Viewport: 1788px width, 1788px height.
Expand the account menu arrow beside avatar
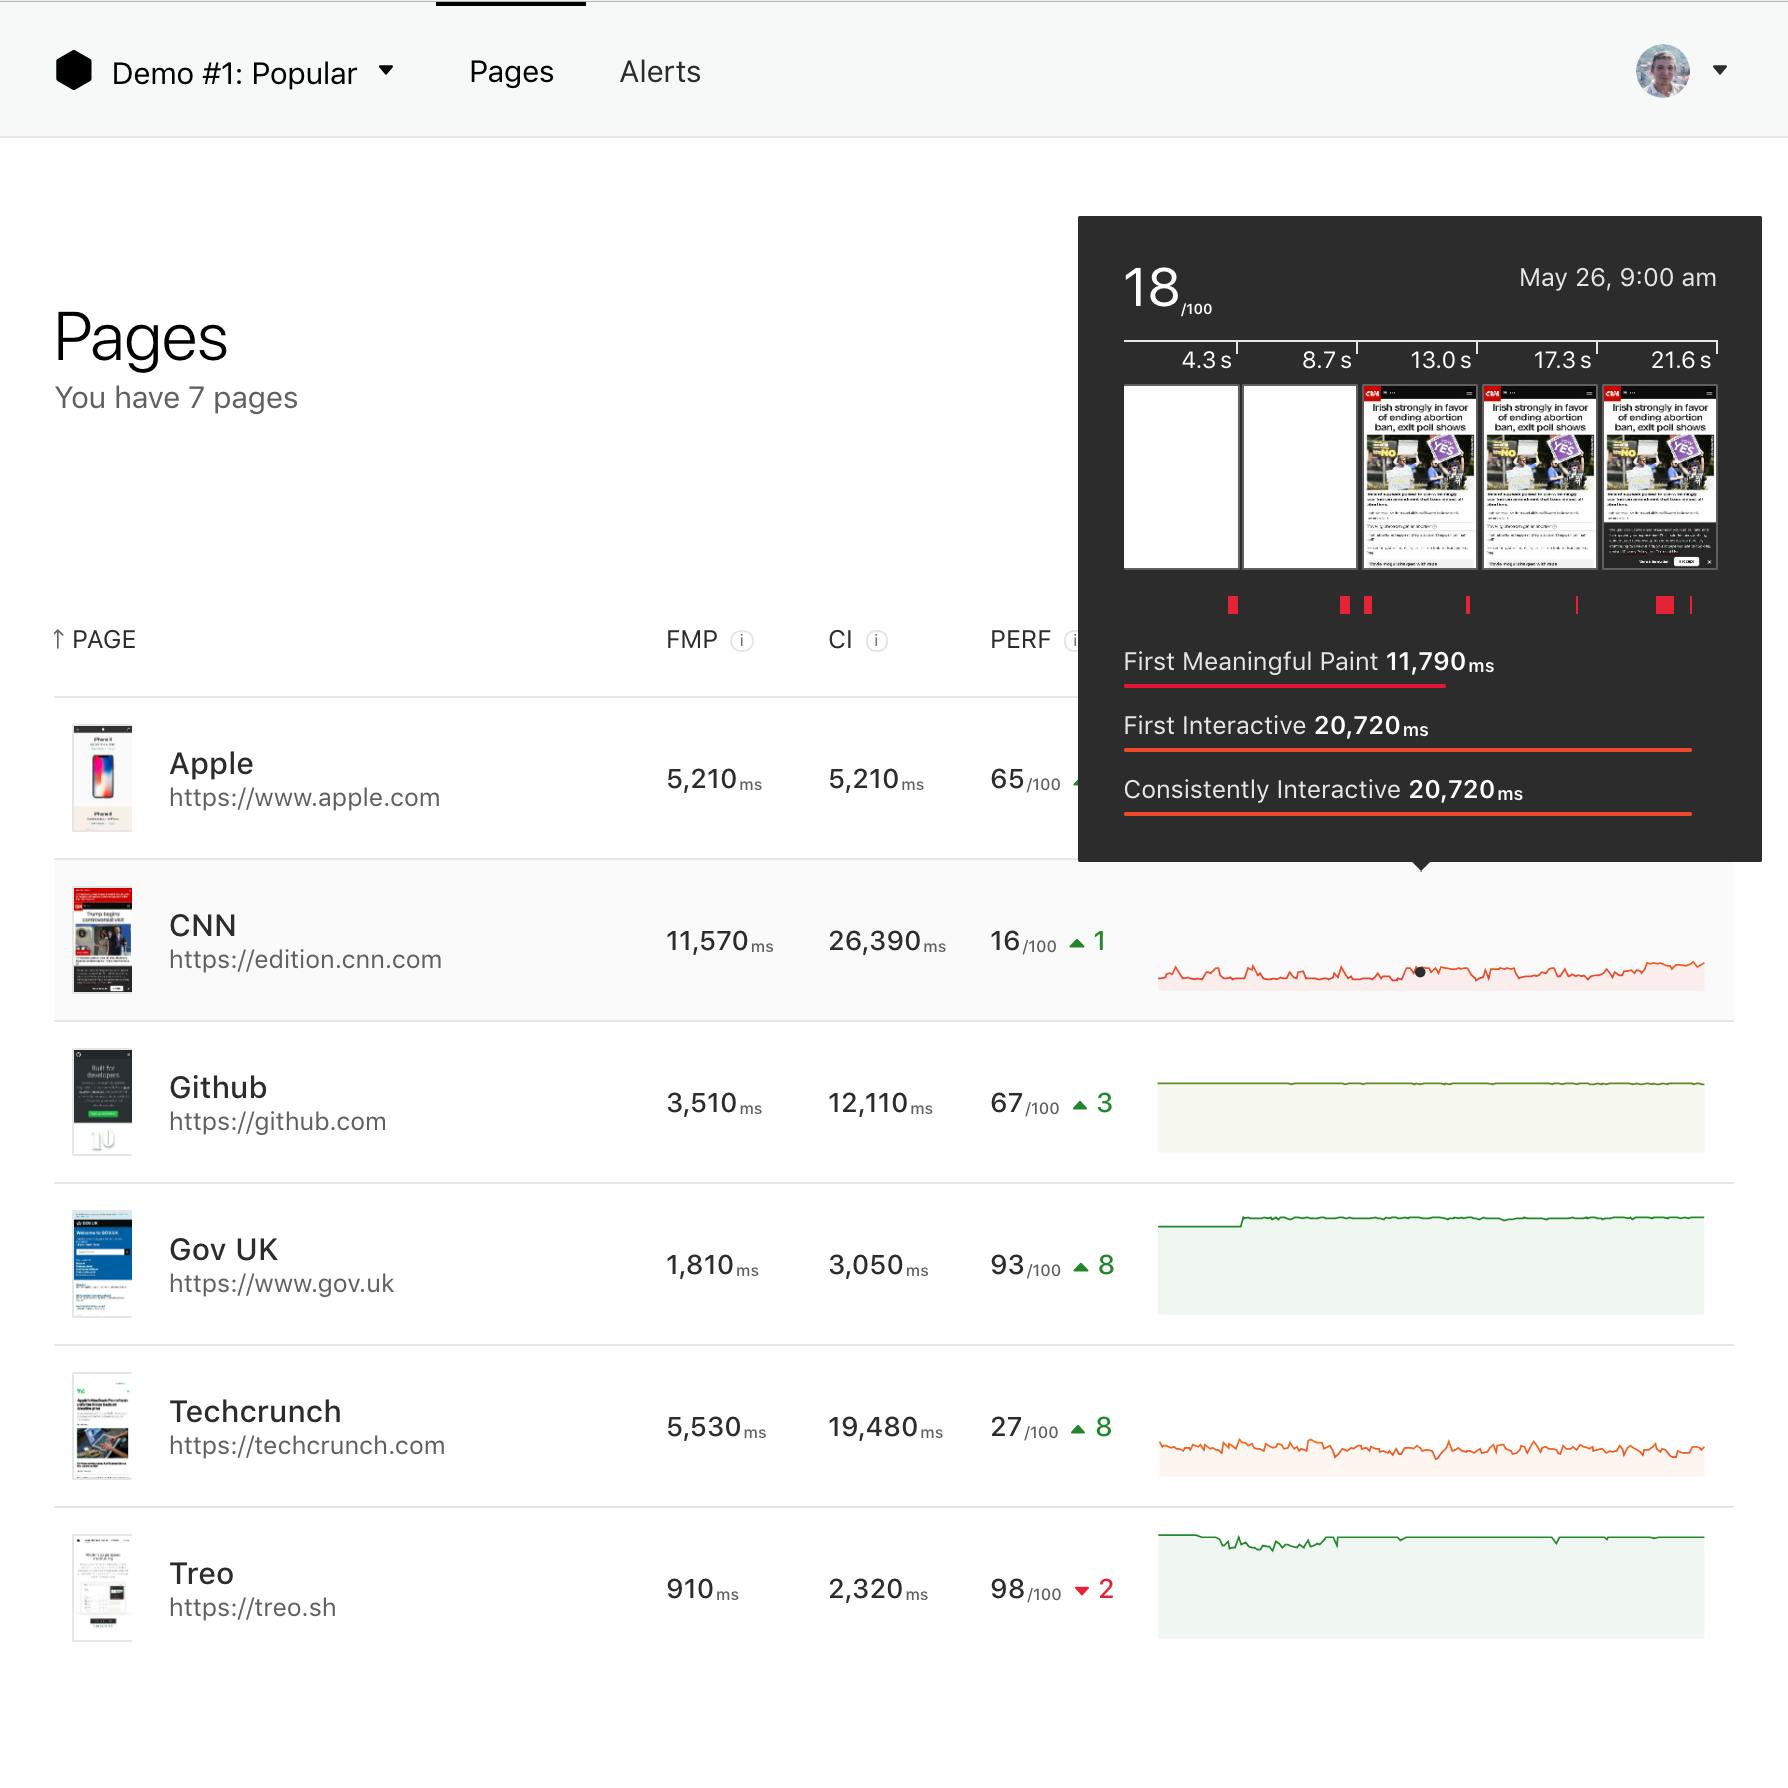[x=1720, y=70]
